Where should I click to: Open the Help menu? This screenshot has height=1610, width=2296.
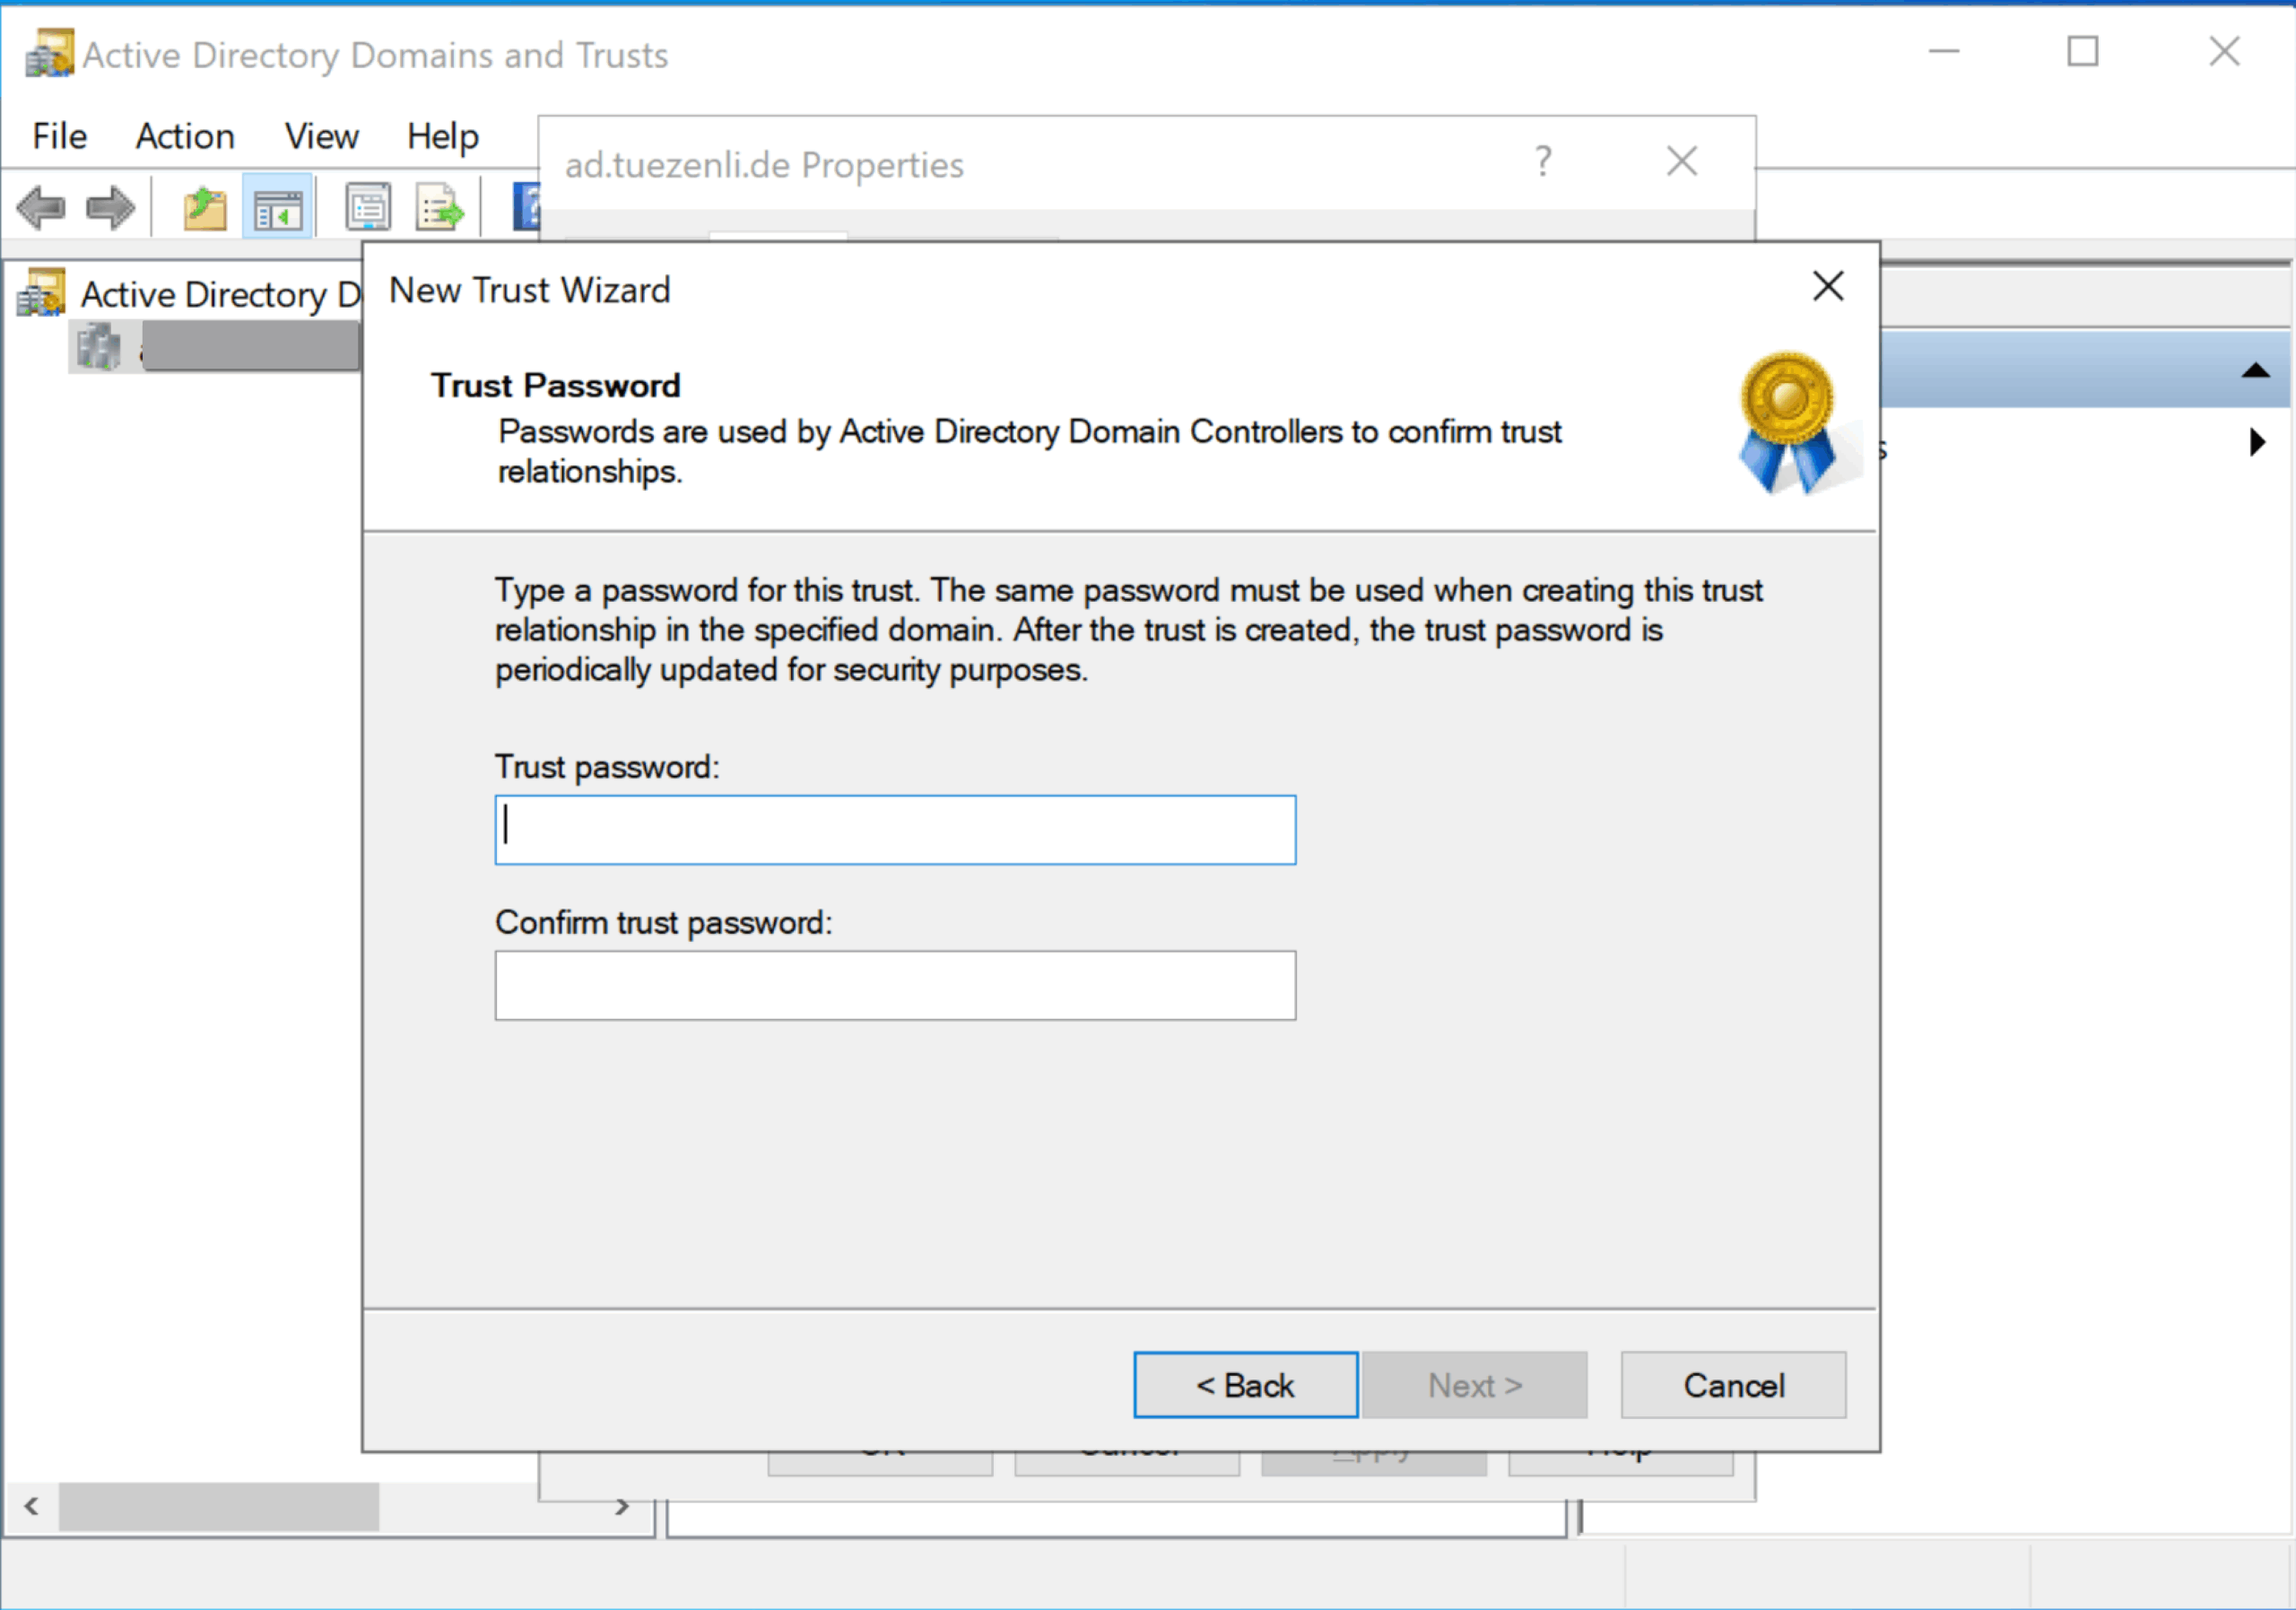click(442, 137)
